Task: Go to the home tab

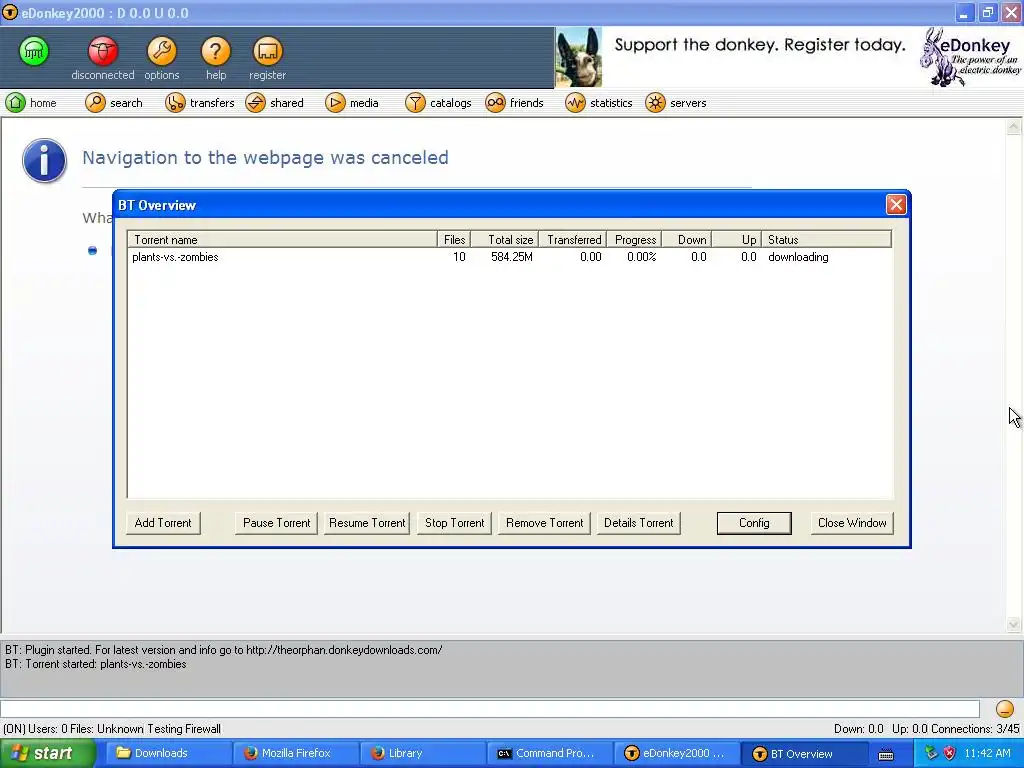Action: [31, 103]
